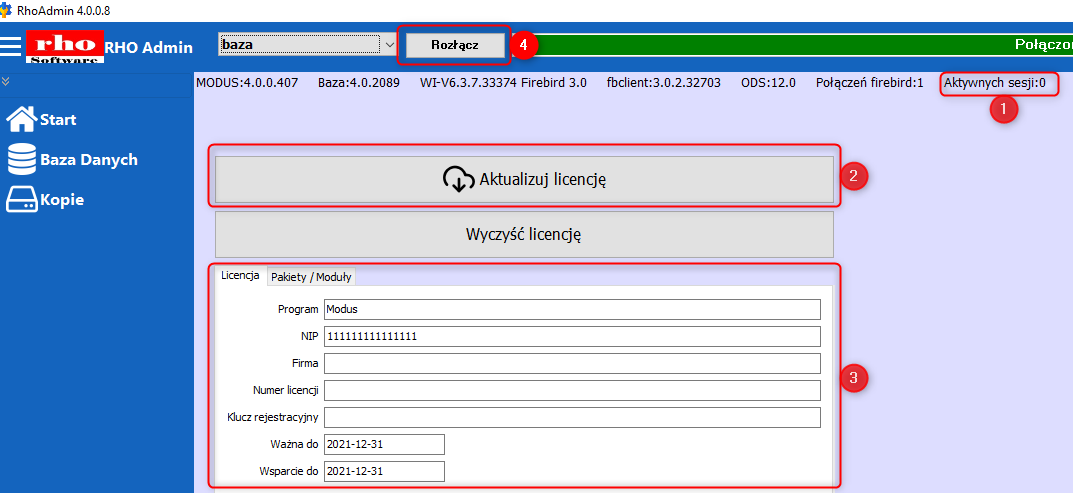Click the Baza:4.0.2089 status text
Screen dimensions: 1073x493
click(x=359, y=84)
